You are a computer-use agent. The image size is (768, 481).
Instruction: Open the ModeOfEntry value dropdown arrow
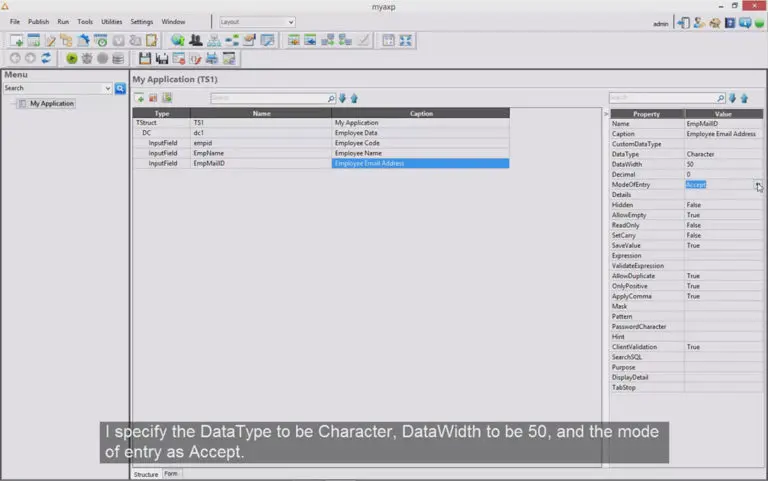[758, 185]
